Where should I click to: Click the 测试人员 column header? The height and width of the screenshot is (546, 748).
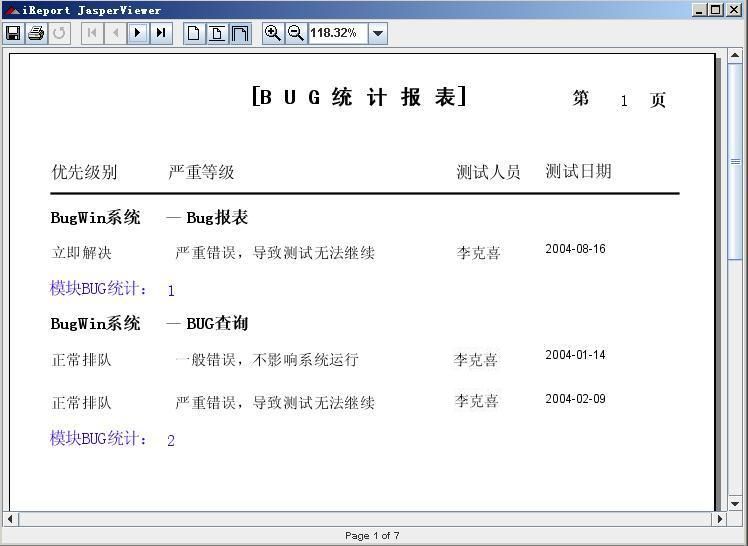click(x=488, y=172)
